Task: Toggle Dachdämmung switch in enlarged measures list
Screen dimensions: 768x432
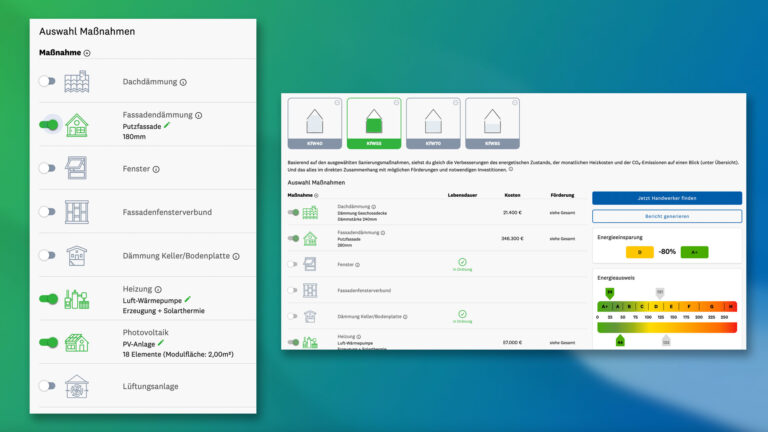Action: (x=48, y=81)
